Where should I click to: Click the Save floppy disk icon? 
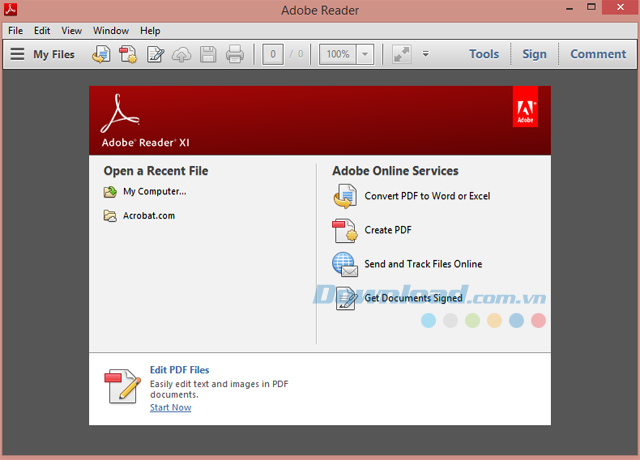click(208, 54)
